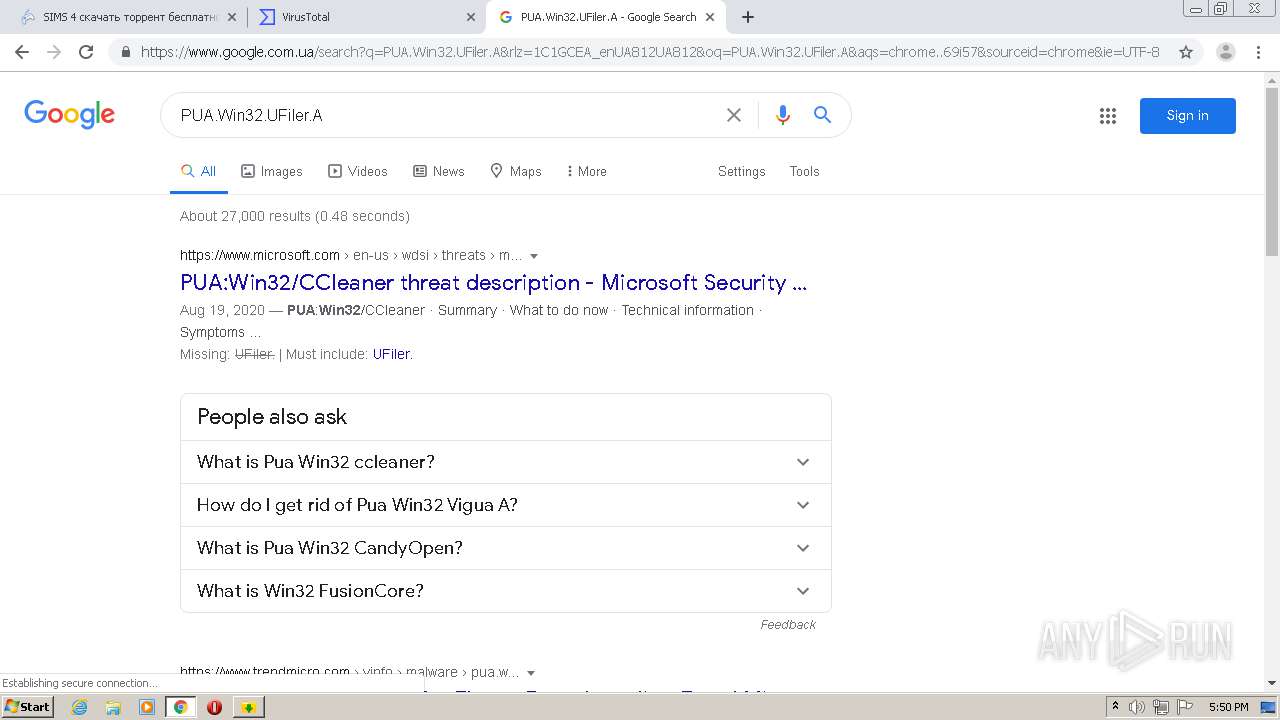Open Opera icon in taskbar
Screen dimensions: 1280x720
point(214,707)
